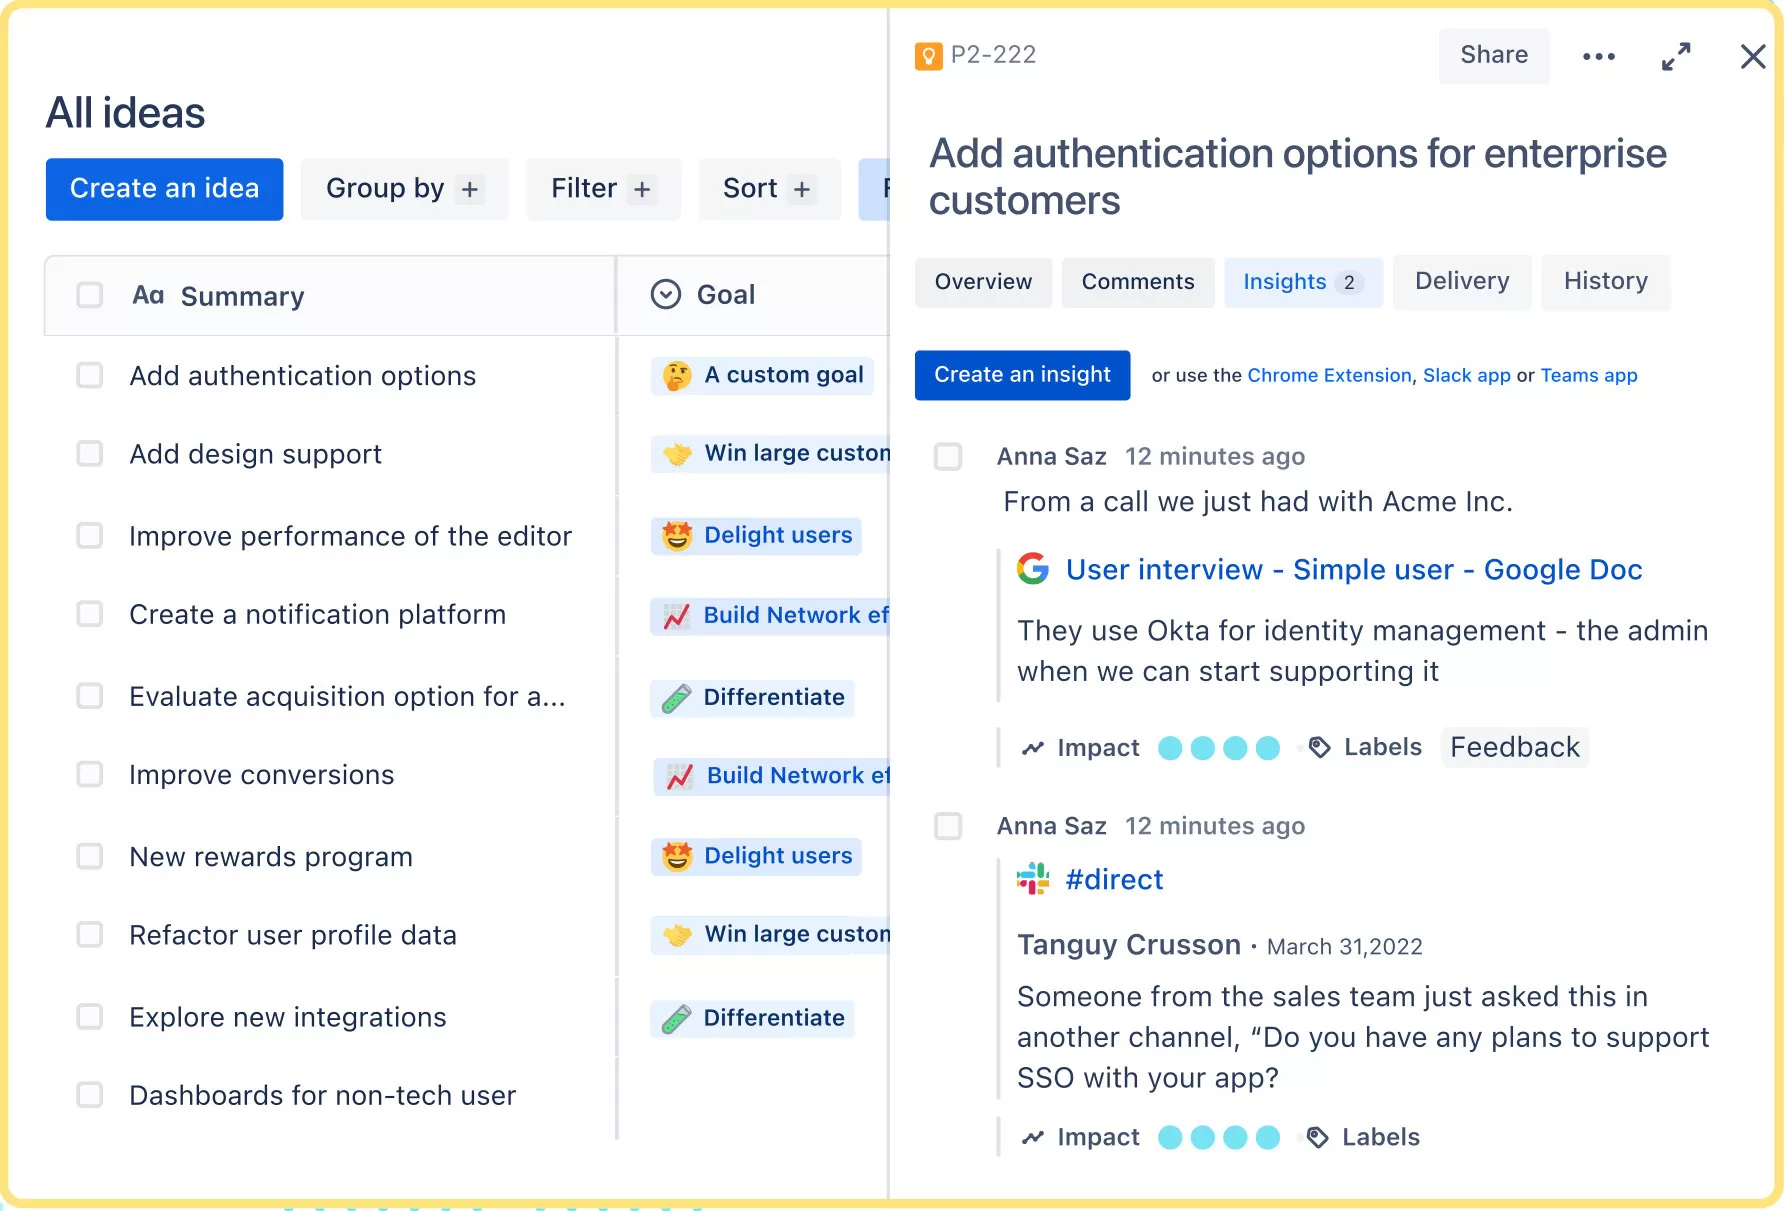The width and height of the screenshot is (1785, 1211).
Task: Click the Google icon beside User interview link
Action: 1033,569
